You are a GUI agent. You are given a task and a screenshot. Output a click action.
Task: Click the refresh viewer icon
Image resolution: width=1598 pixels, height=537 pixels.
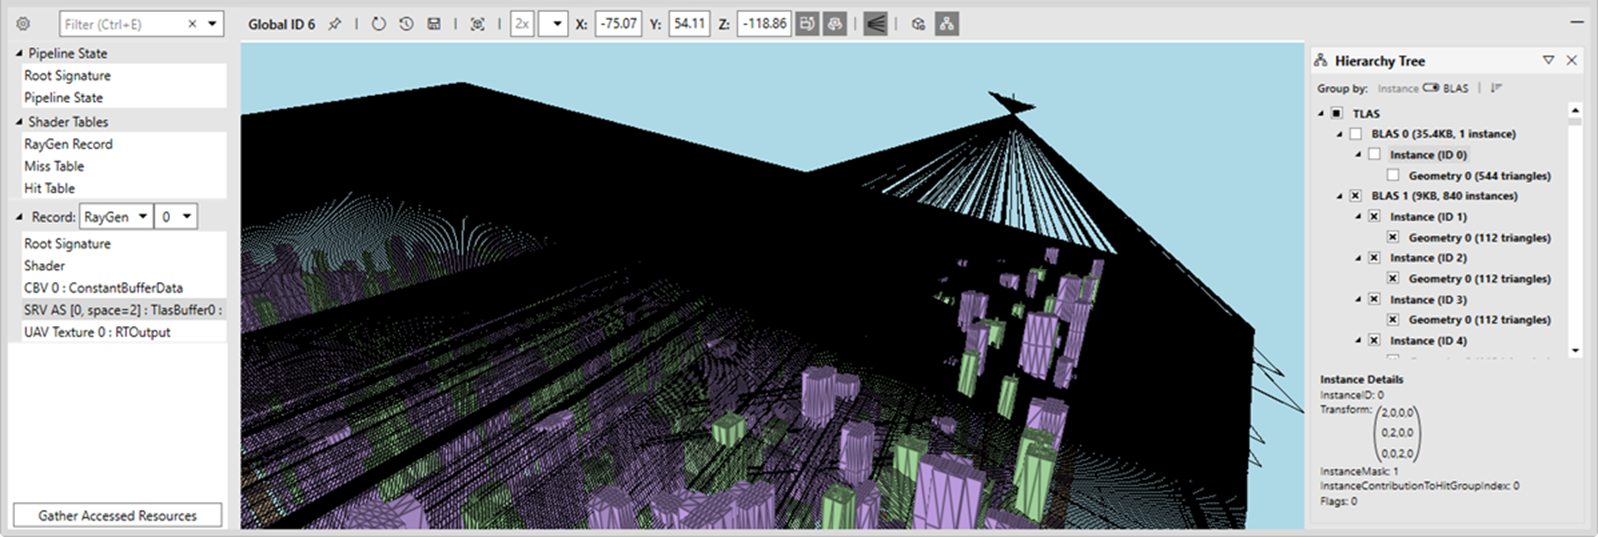(x=378, y=24)
